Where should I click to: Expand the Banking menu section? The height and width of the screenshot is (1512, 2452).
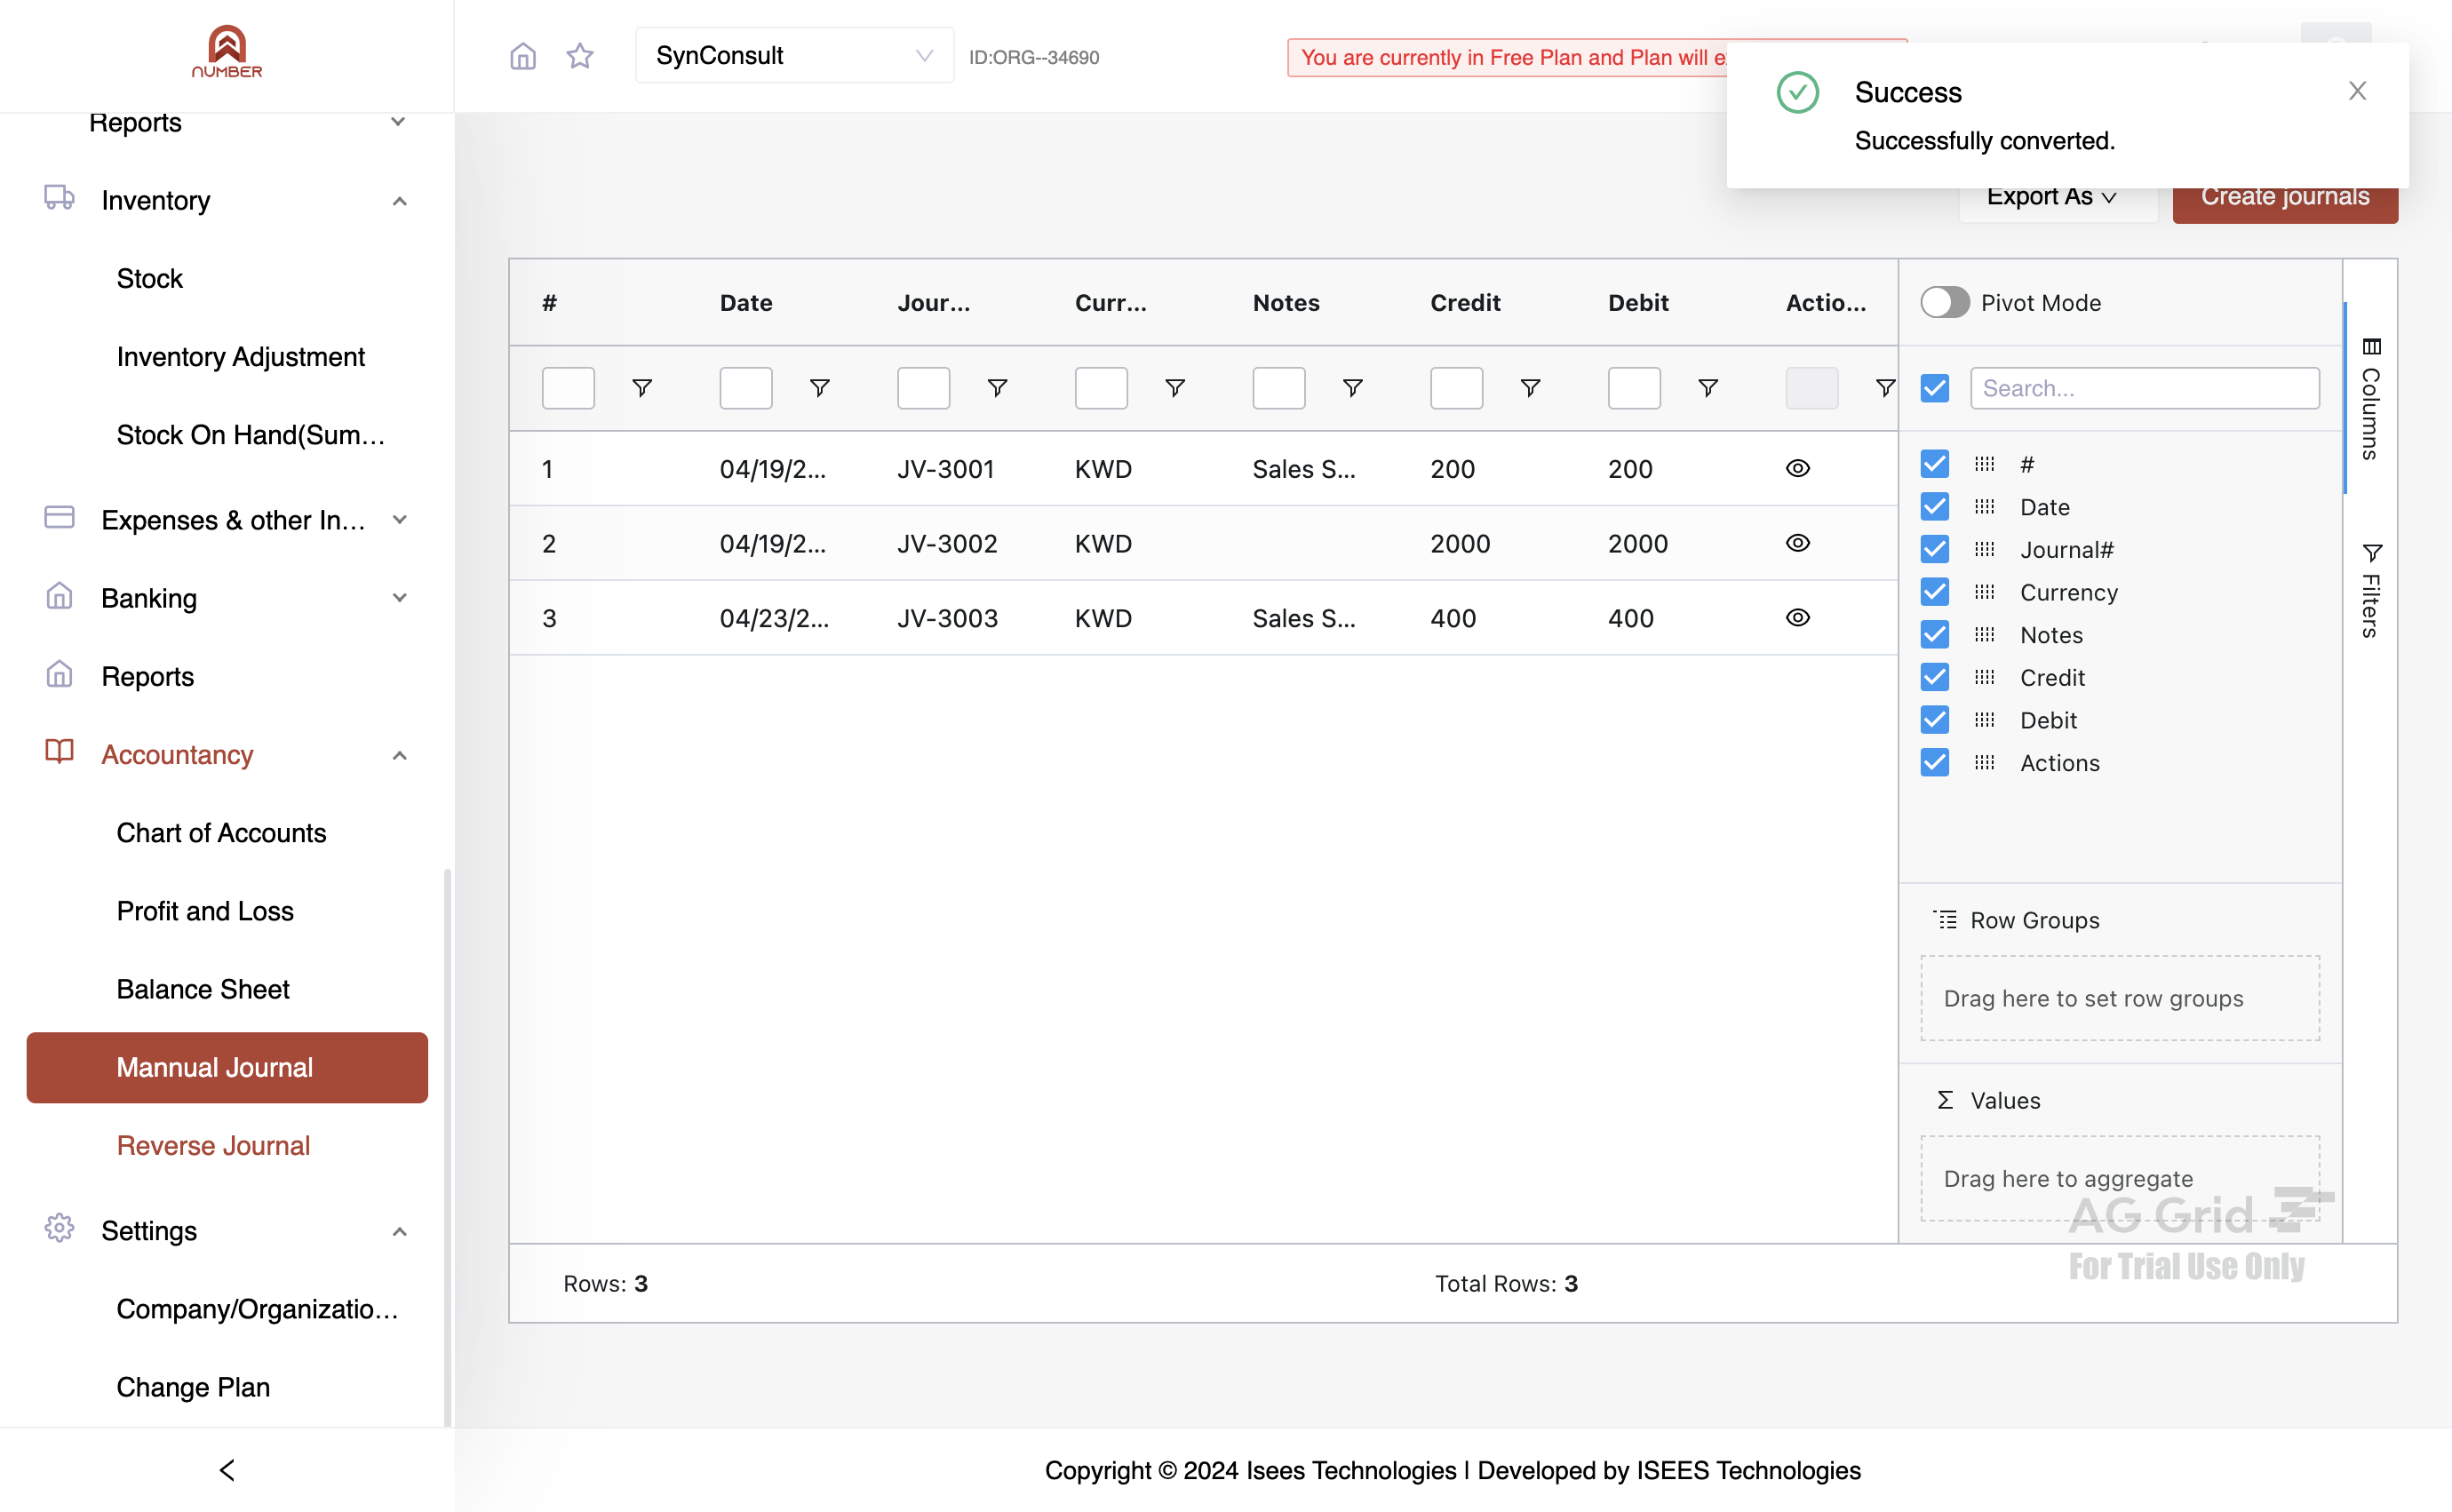pyautogui.click(x=399, y=598)
